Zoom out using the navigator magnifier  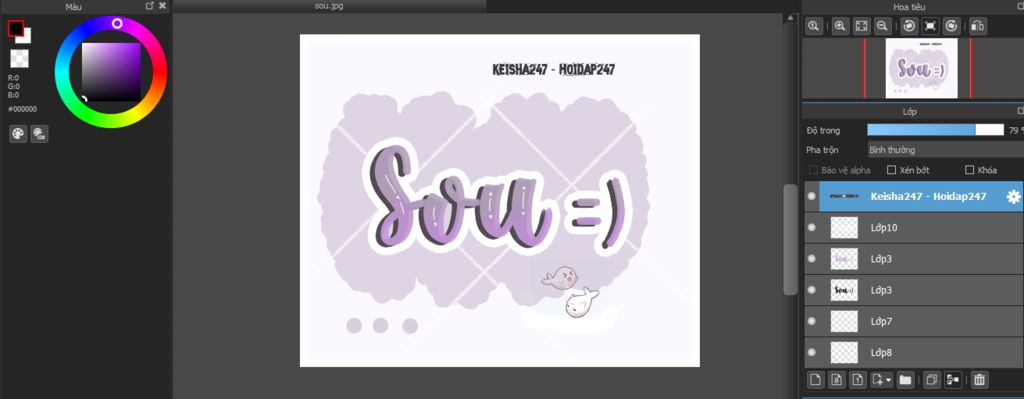pyautogui.click(x=882, y=26)
